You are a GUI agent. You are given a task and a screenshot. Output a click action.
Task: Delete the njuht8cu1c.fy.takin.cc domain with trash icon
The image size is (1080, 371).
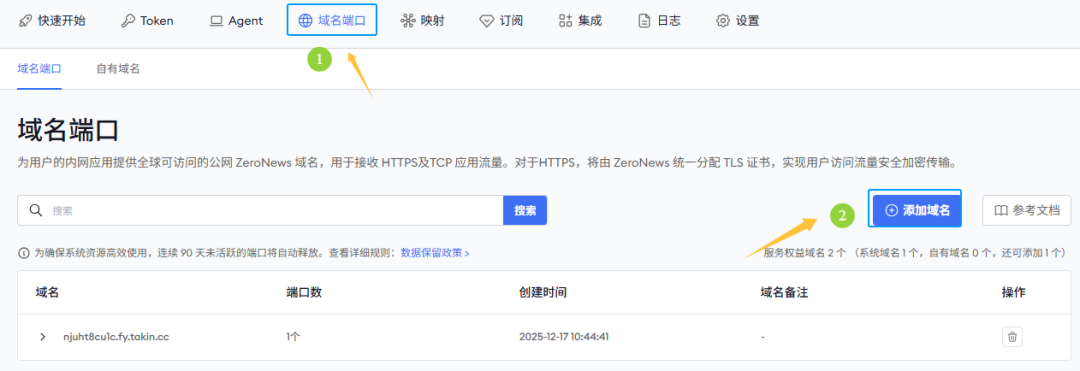click(1012, 337)
